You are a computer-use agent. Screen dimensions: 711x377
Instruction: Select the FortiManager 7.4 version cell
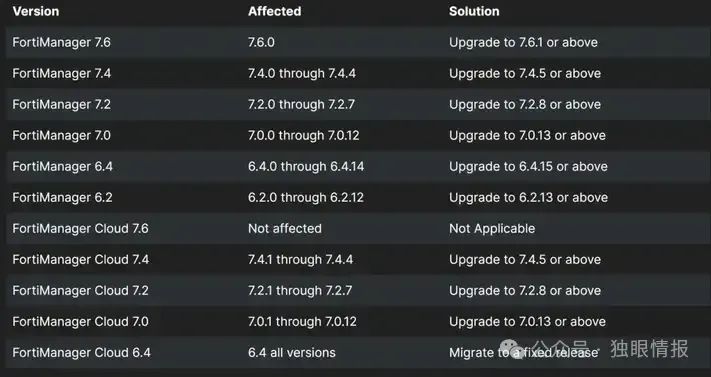coord(62,73)
